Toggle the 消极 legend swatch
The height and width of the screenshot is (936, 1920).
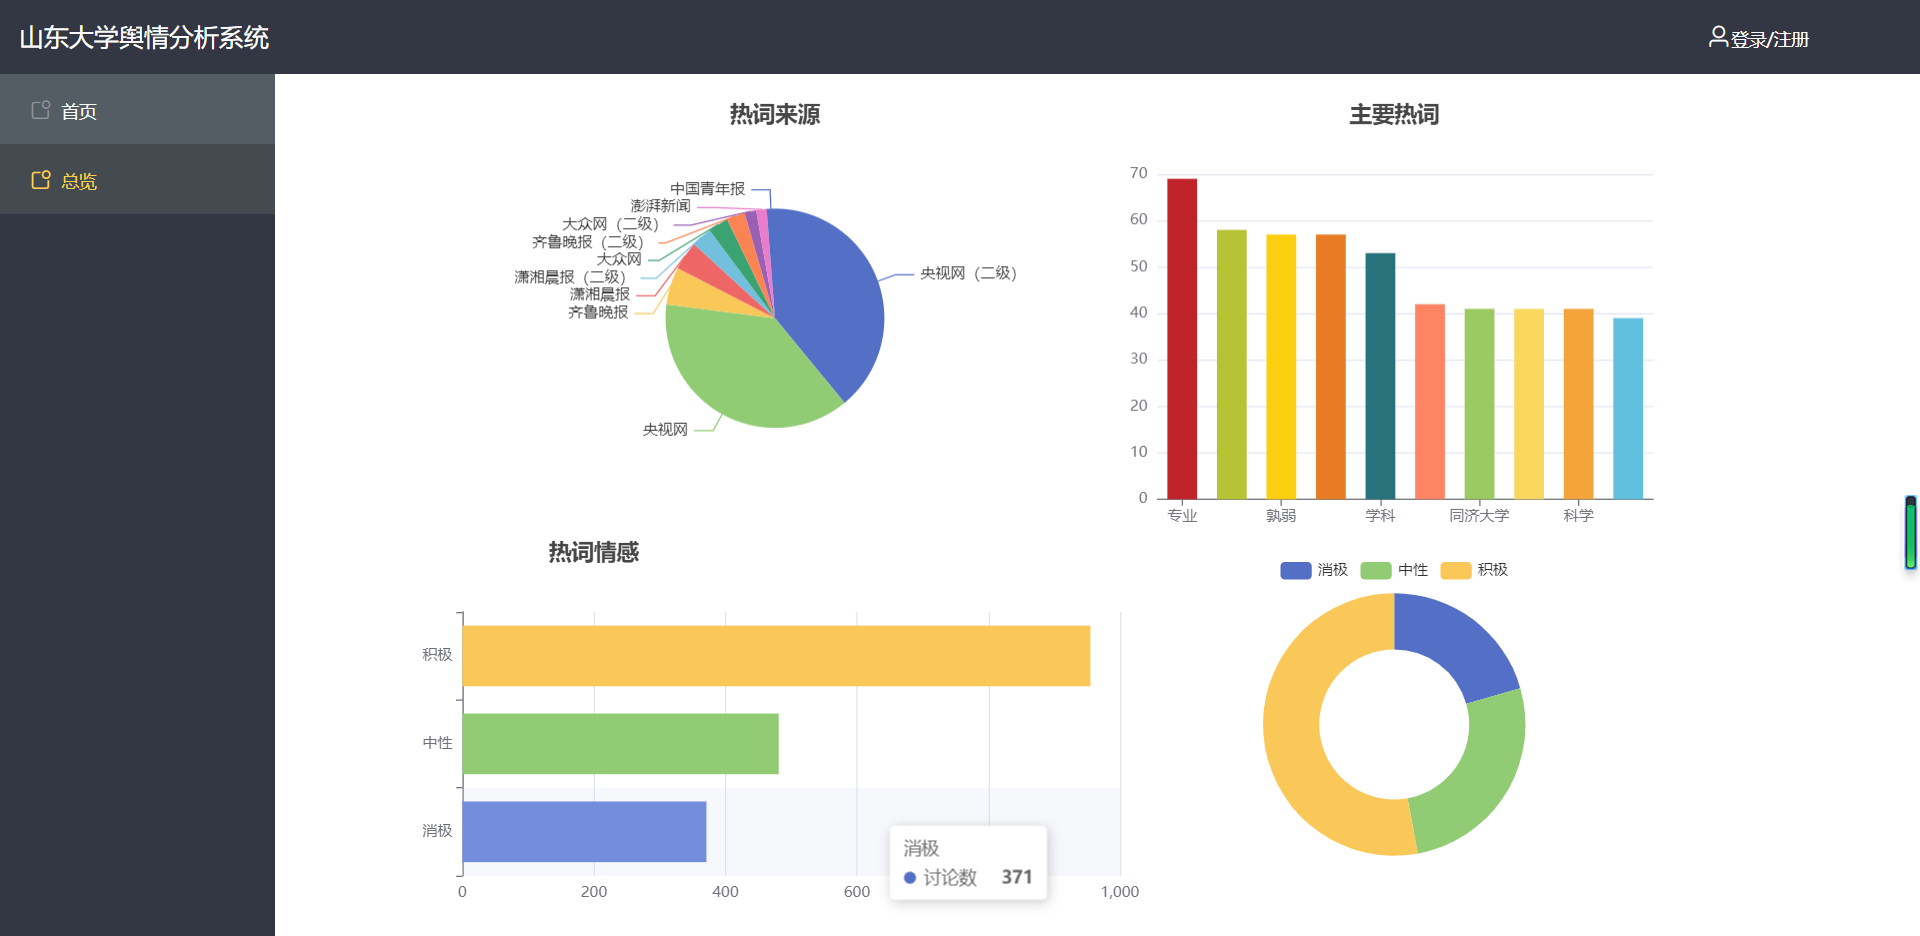(x=1295, y=570)
